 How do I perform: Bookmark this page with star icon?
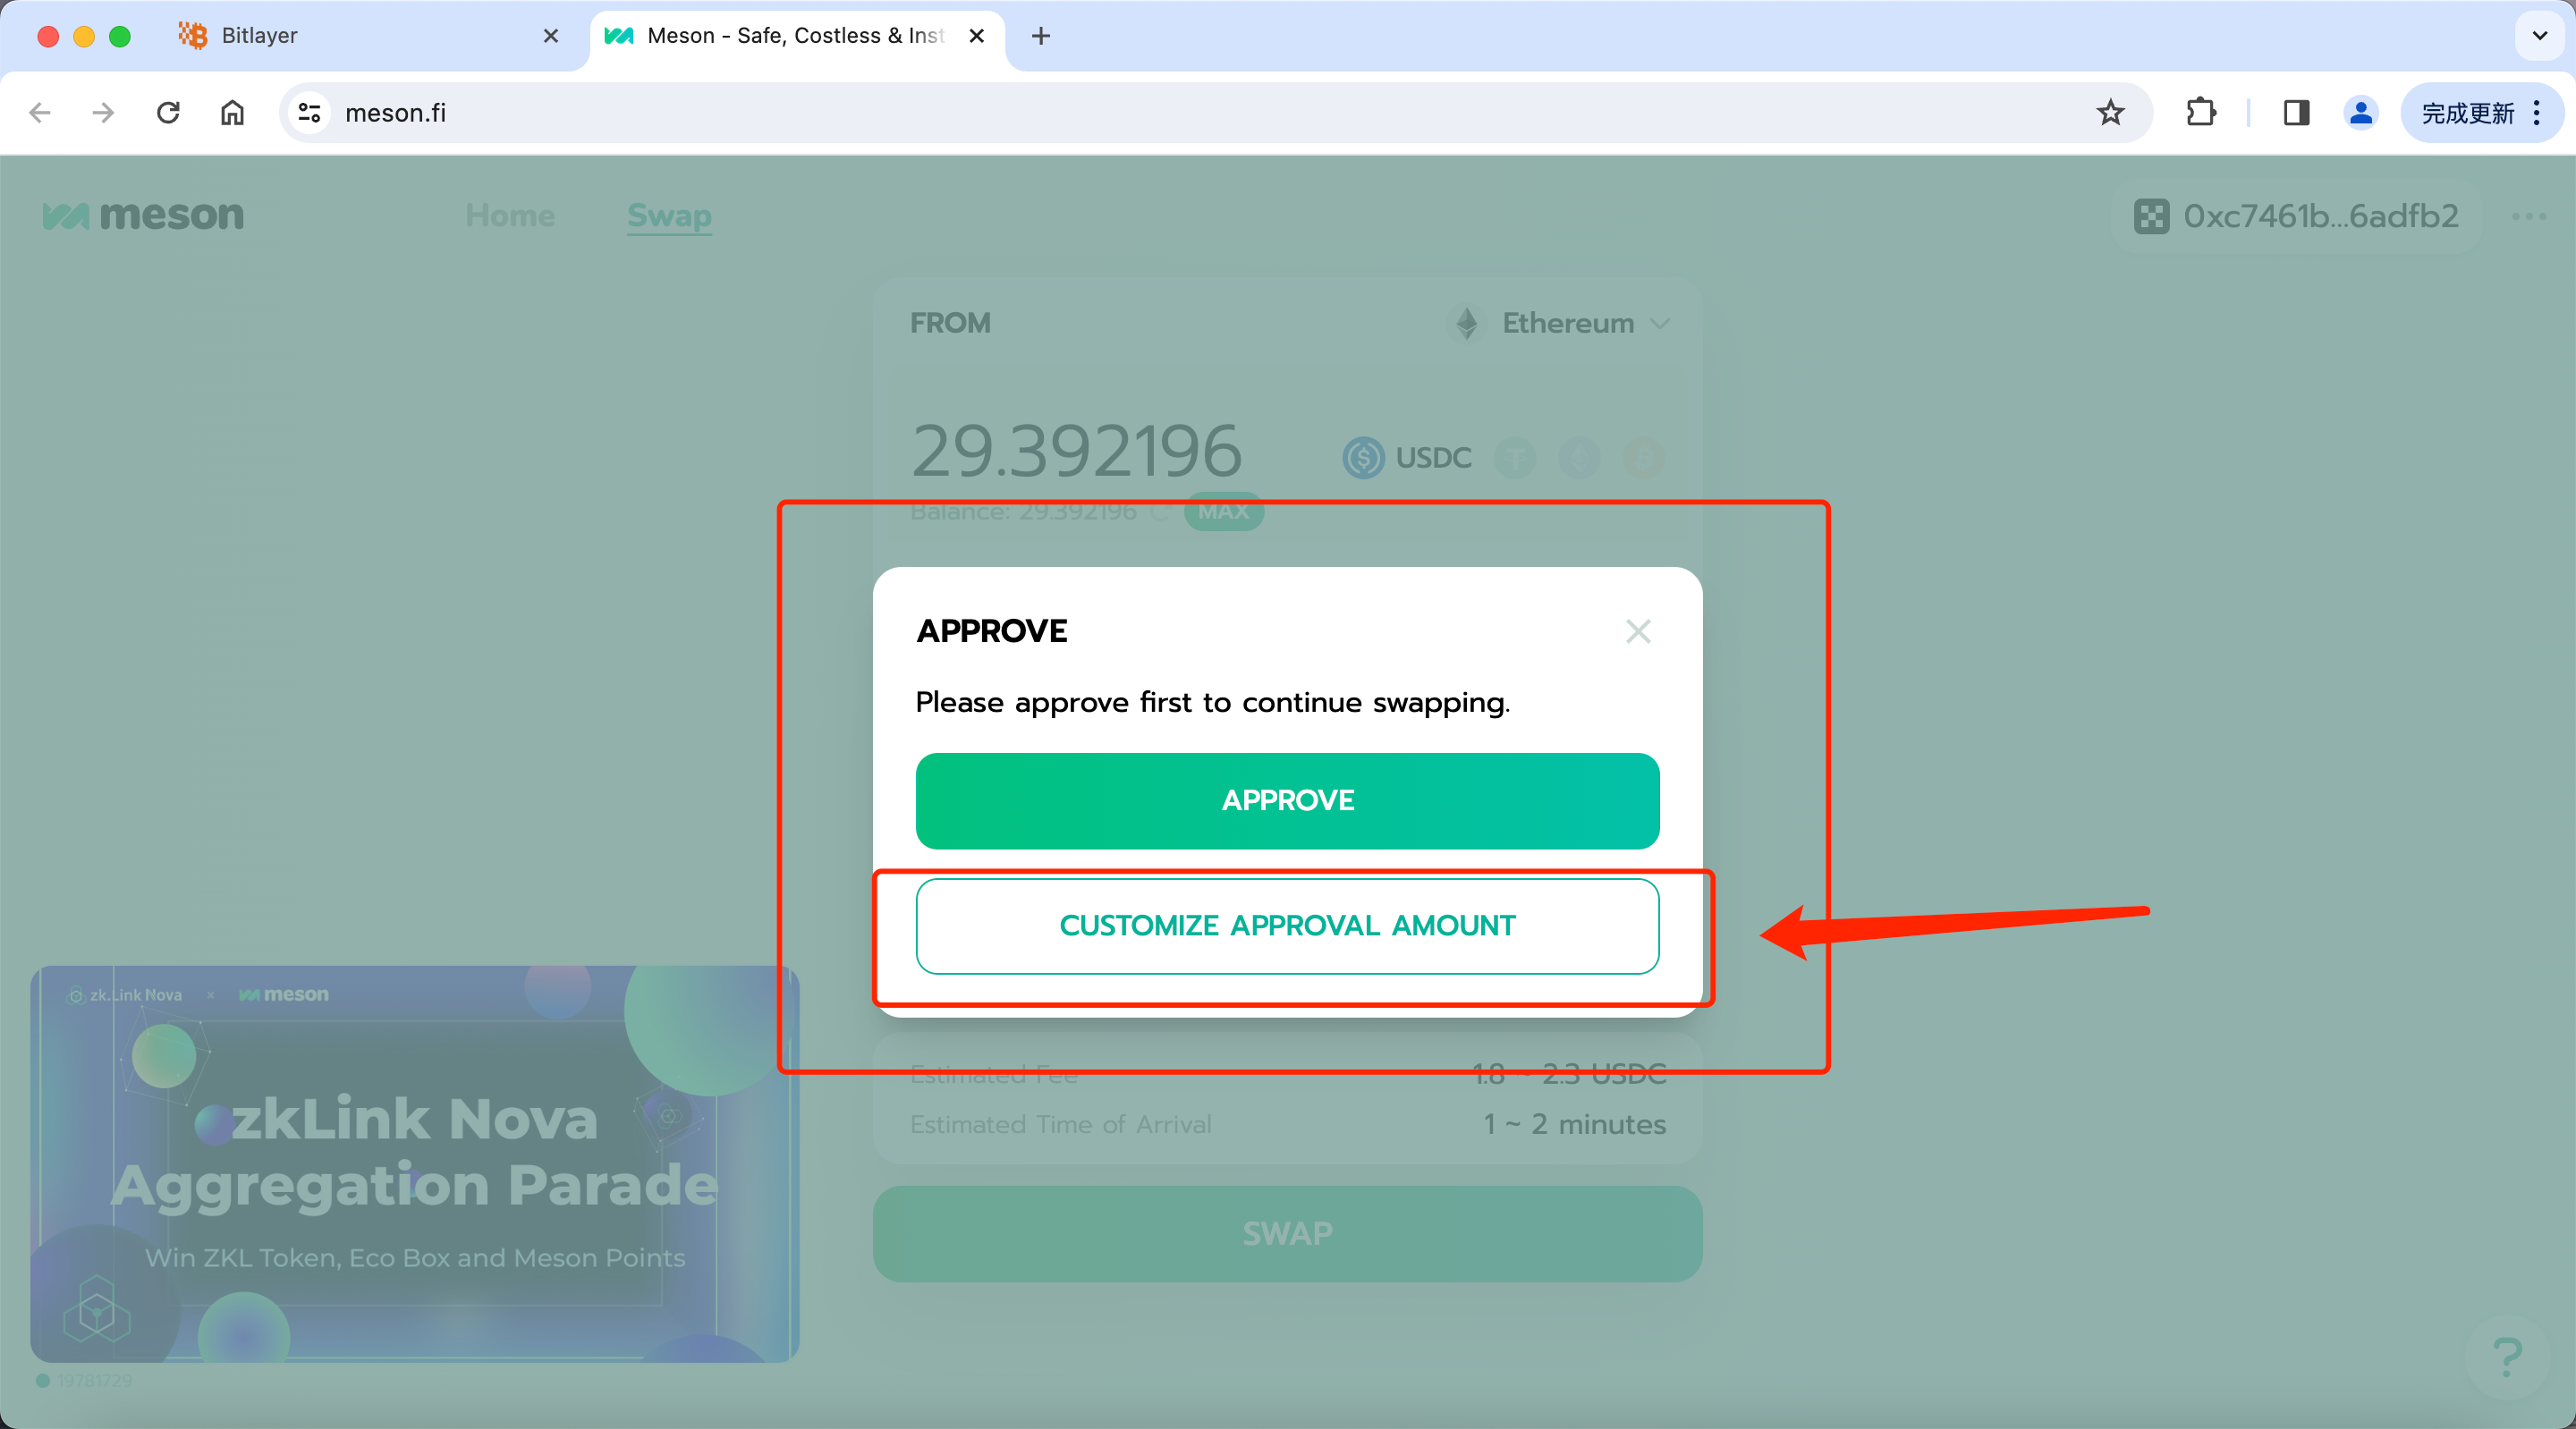click(2110, 113)
